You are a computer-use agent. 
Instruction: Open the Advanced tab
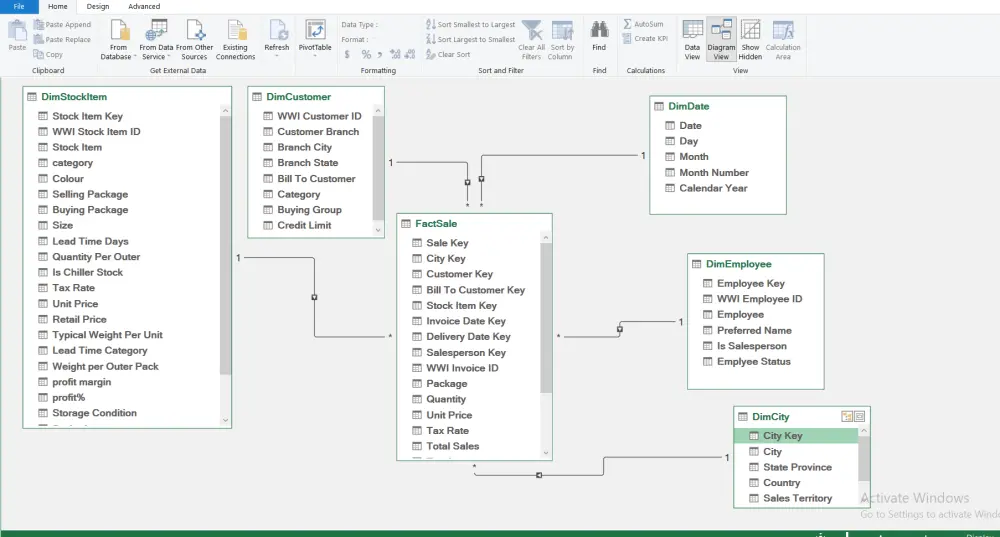click(x=144, y=6)
